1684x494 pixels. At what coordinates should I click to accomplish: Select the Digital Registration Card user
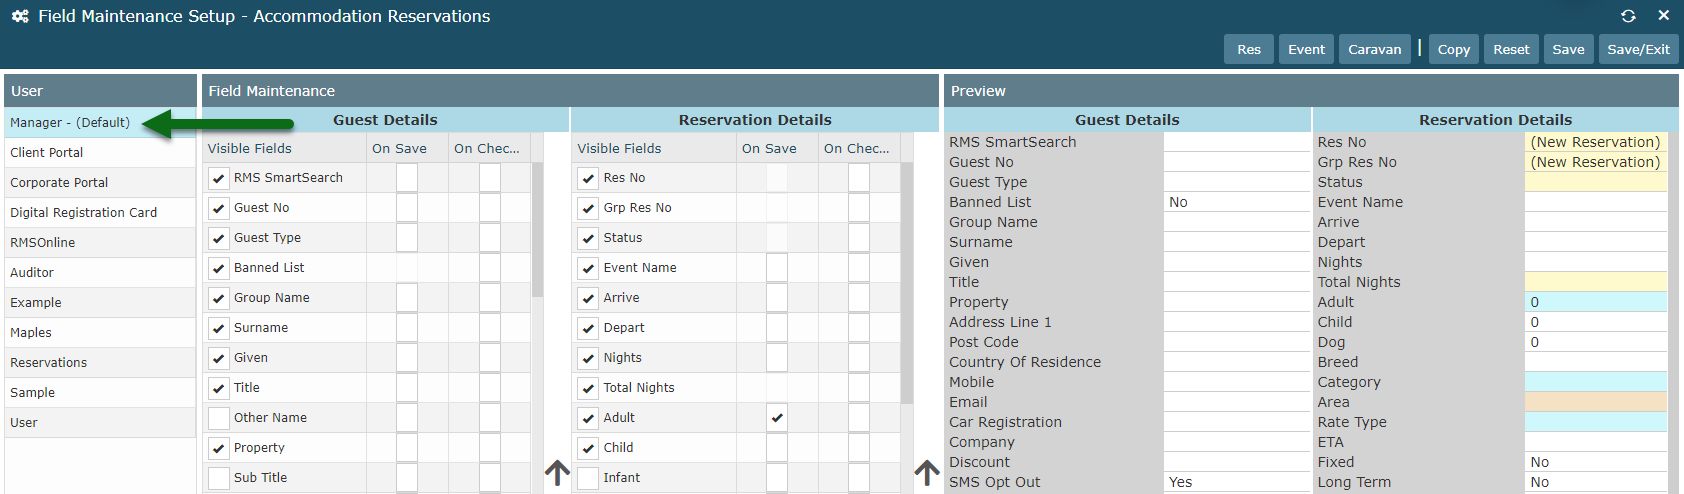(x=84, y=213)
